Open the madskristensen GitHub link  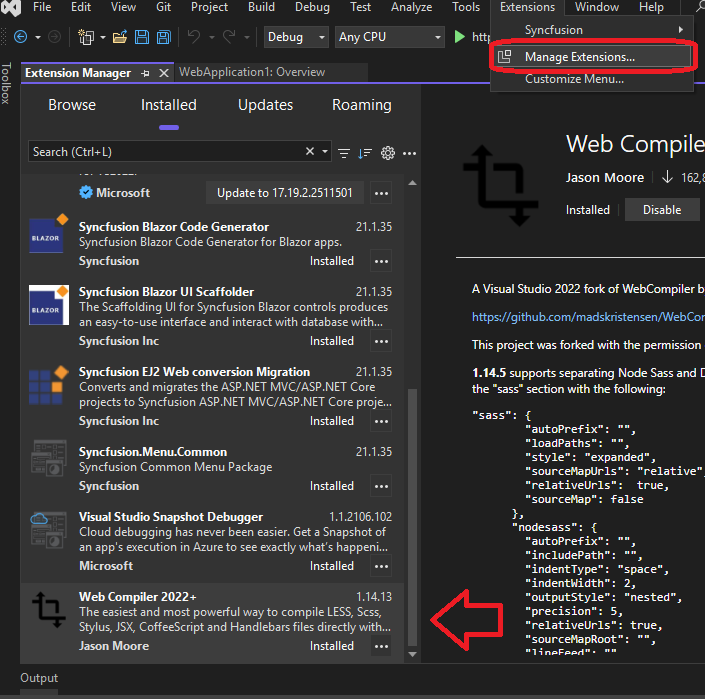(x=588, y=317)
